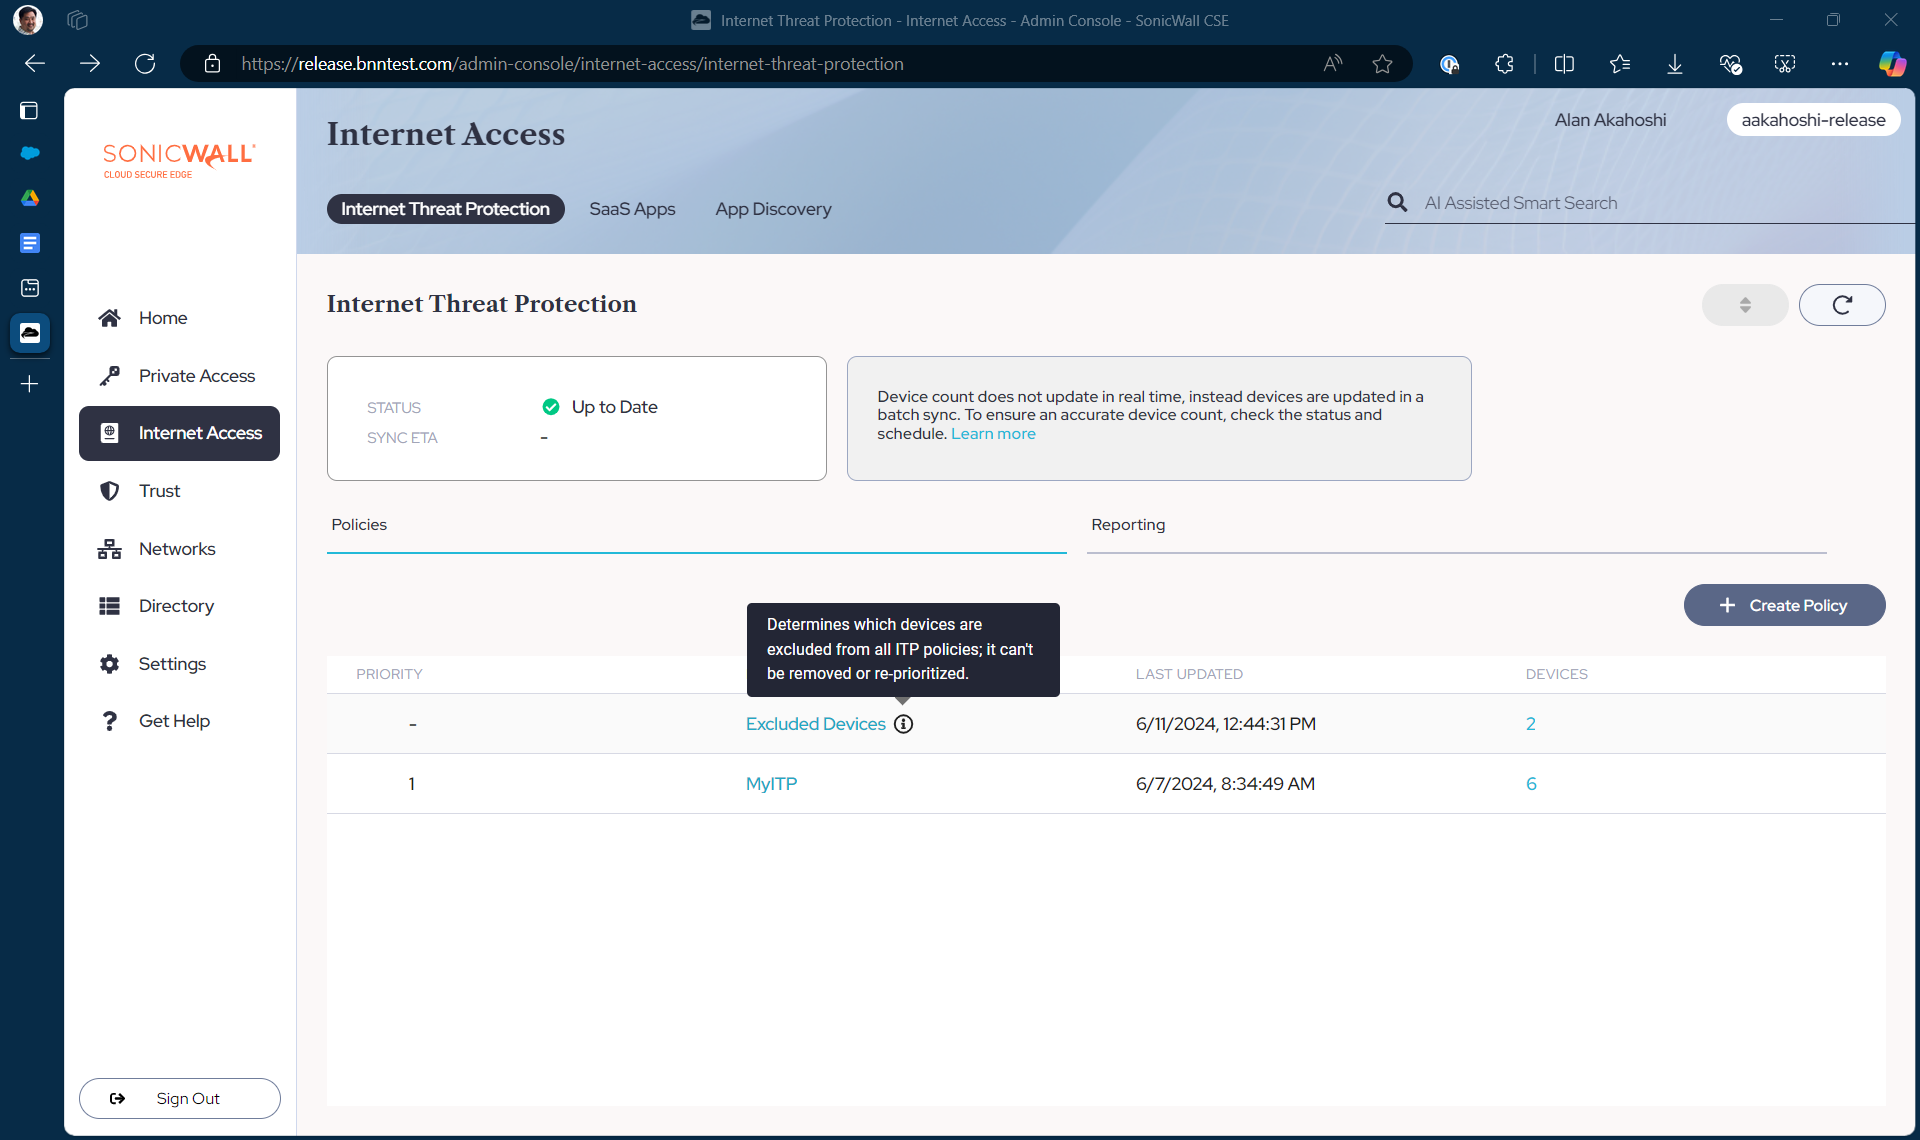Click the Excluded Devices info icon
This screenshot has width=1920, height=1140.
pyautogui.click(x=903, y=724)
